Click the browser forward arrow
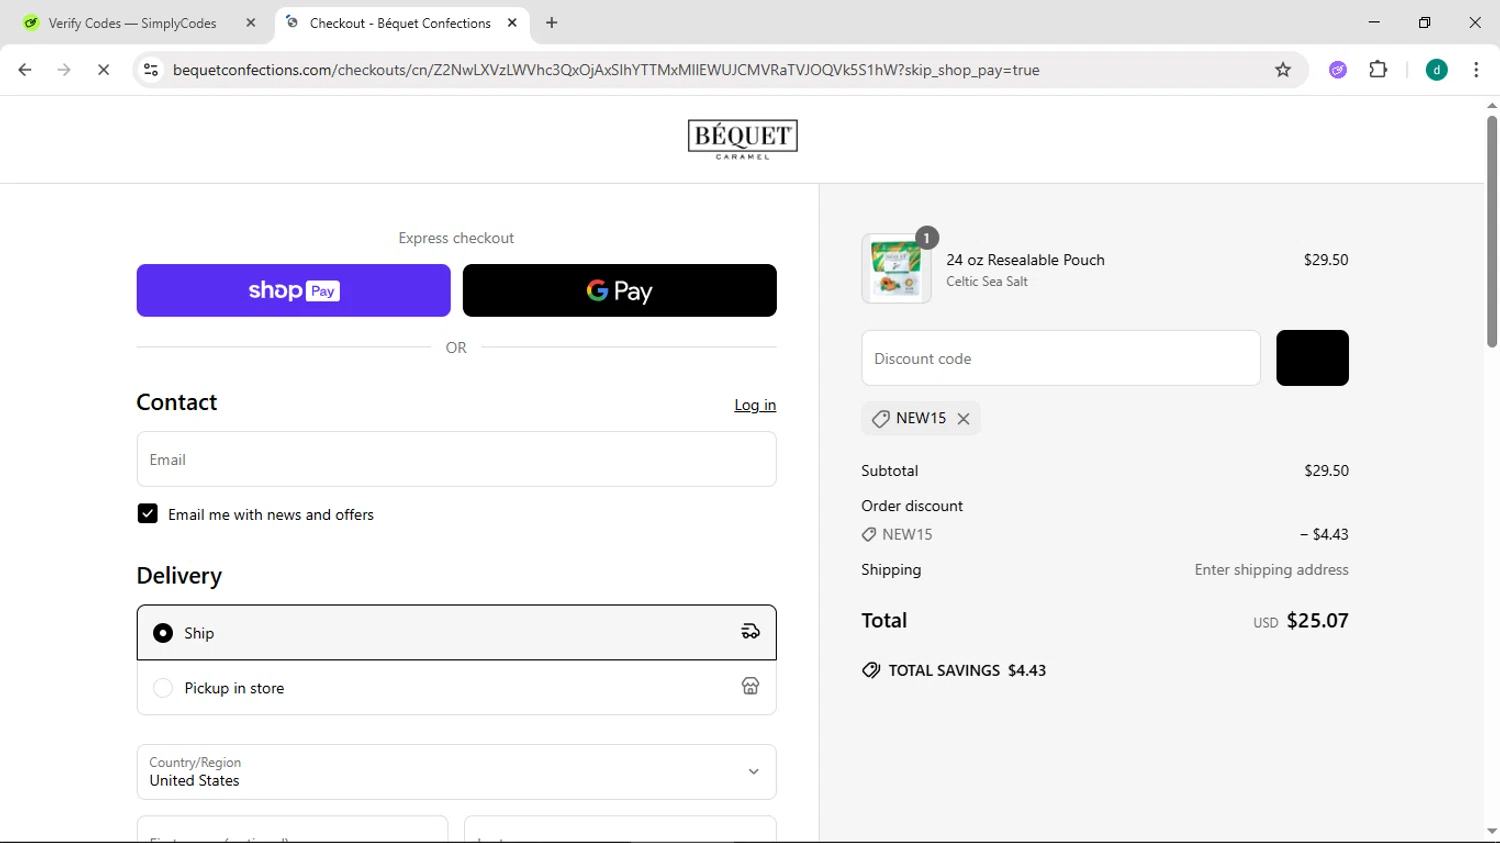Image resolution: width=1500 pixels, height=843 pixels. 64,70
